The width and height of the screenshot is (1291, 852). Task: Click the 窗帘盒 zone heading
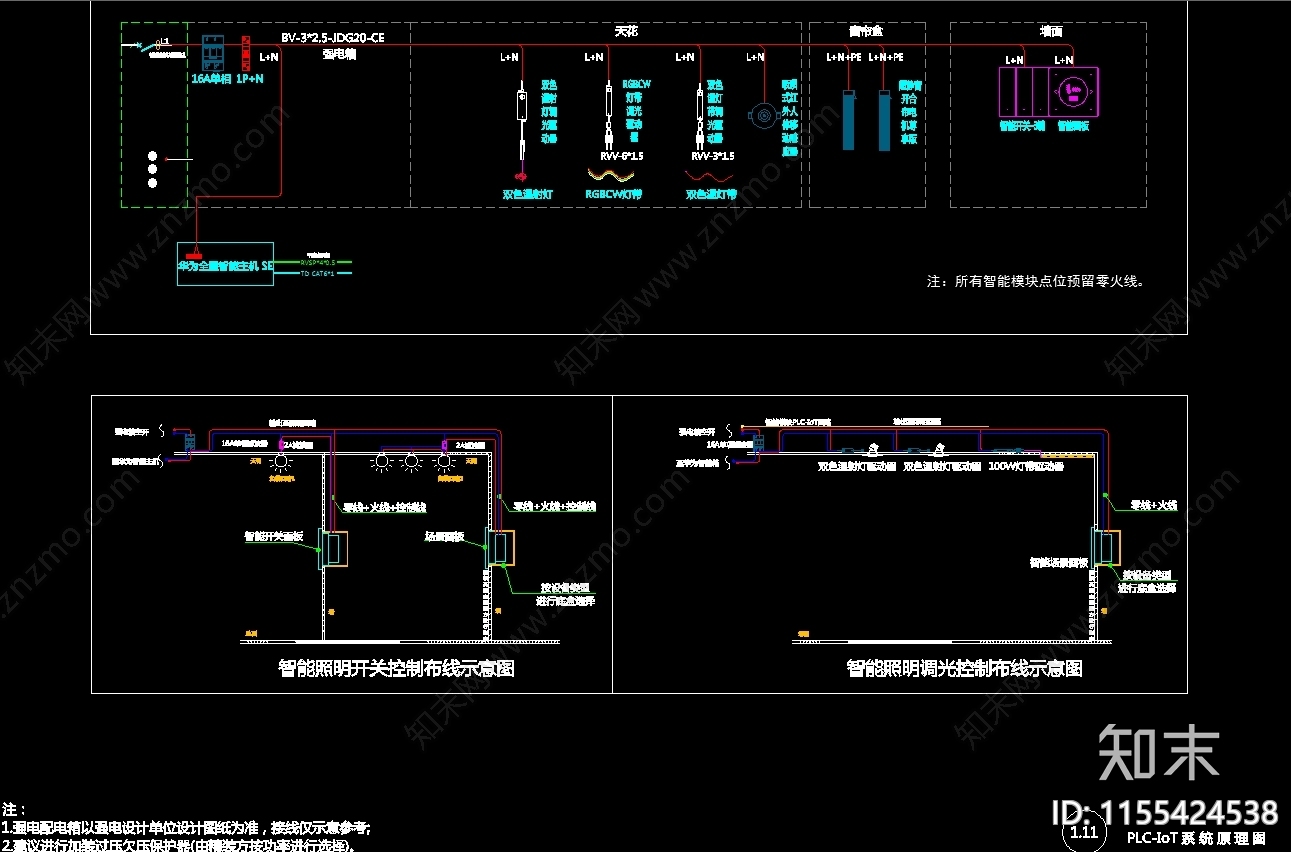pos(866,32)
